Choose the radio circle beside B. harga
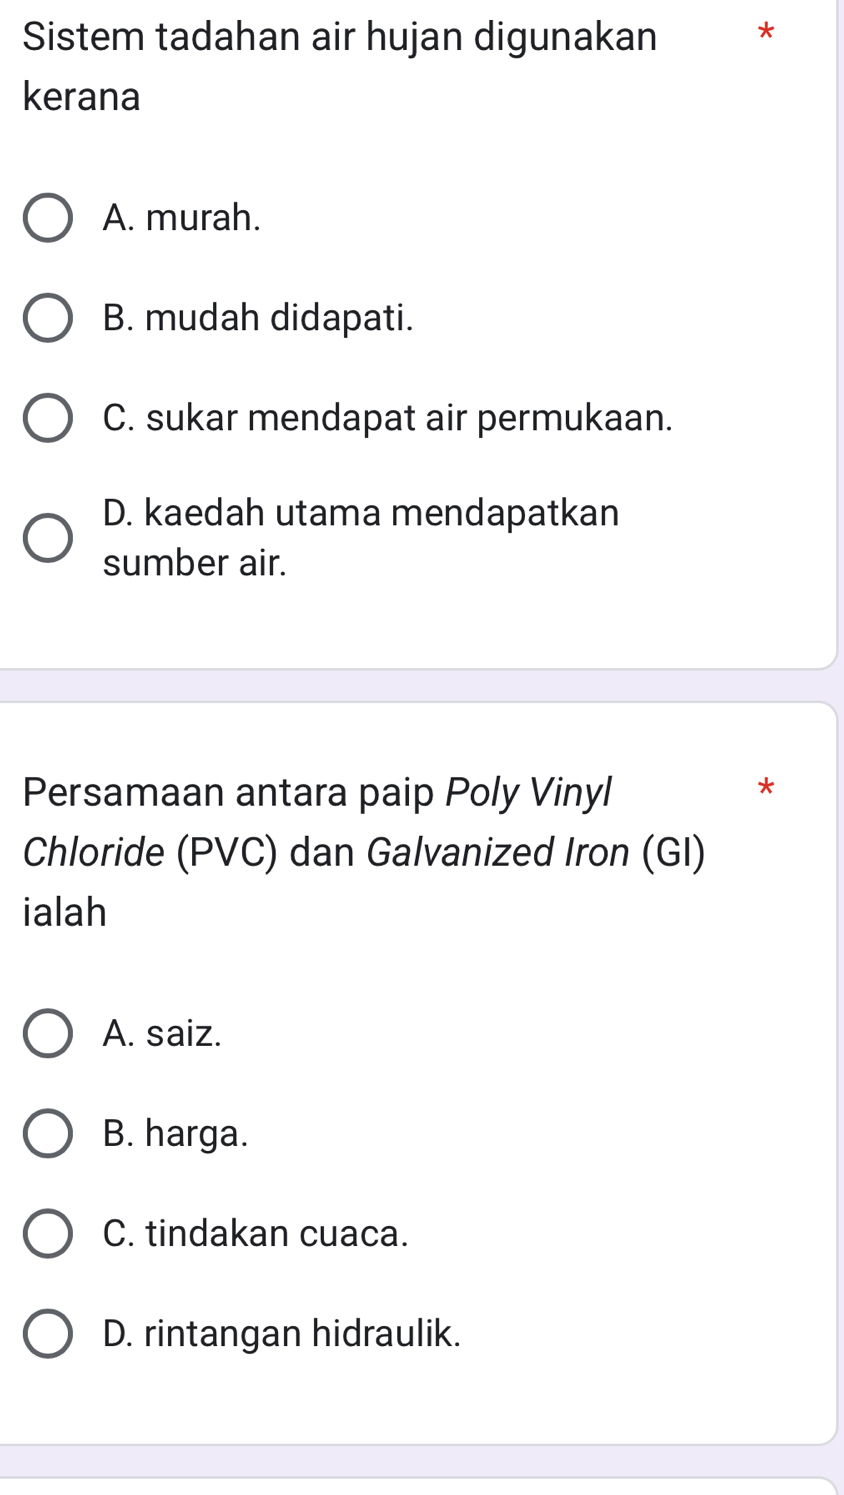 coord(47,1133)
